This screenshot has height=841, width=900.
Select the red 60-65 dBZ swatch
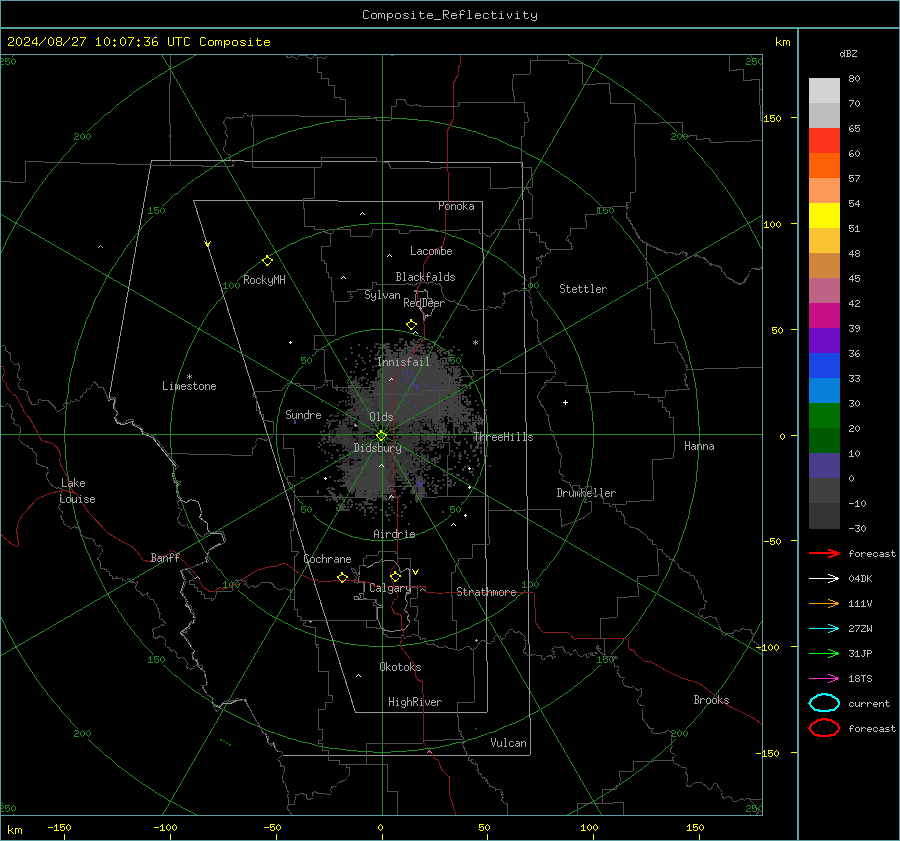[824, 140]
